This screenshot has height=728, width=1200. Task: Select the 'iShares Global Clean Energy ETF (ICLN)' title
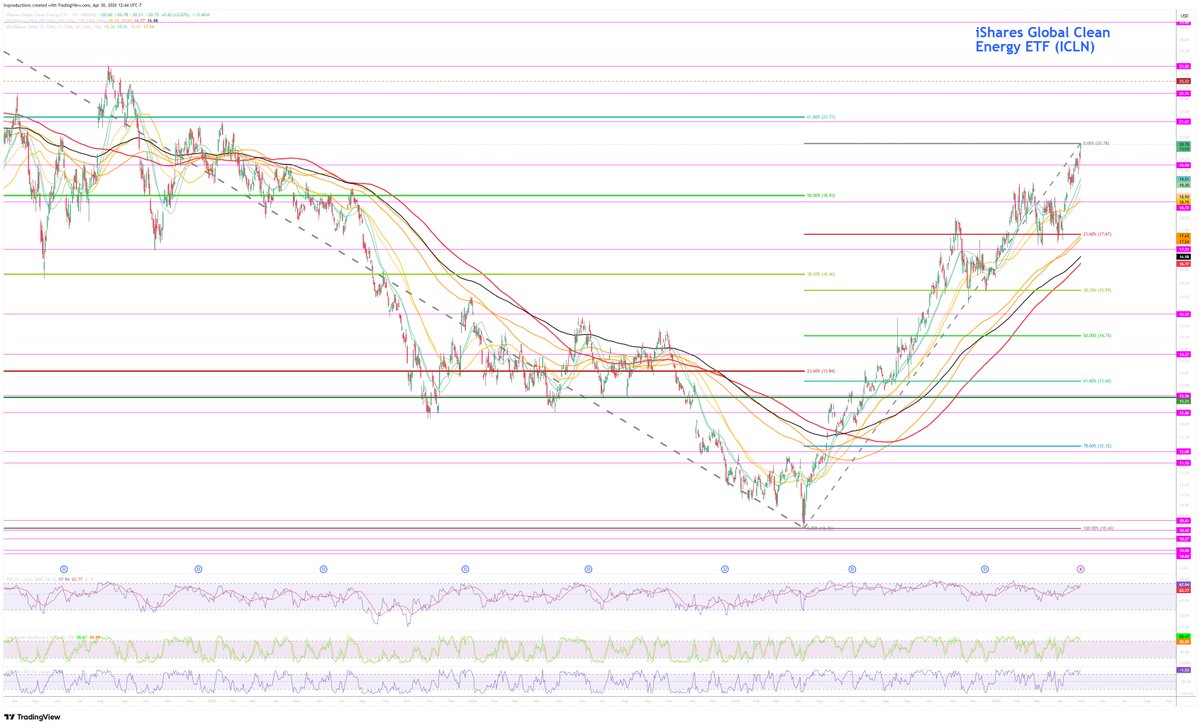[x=1042, y=39]
